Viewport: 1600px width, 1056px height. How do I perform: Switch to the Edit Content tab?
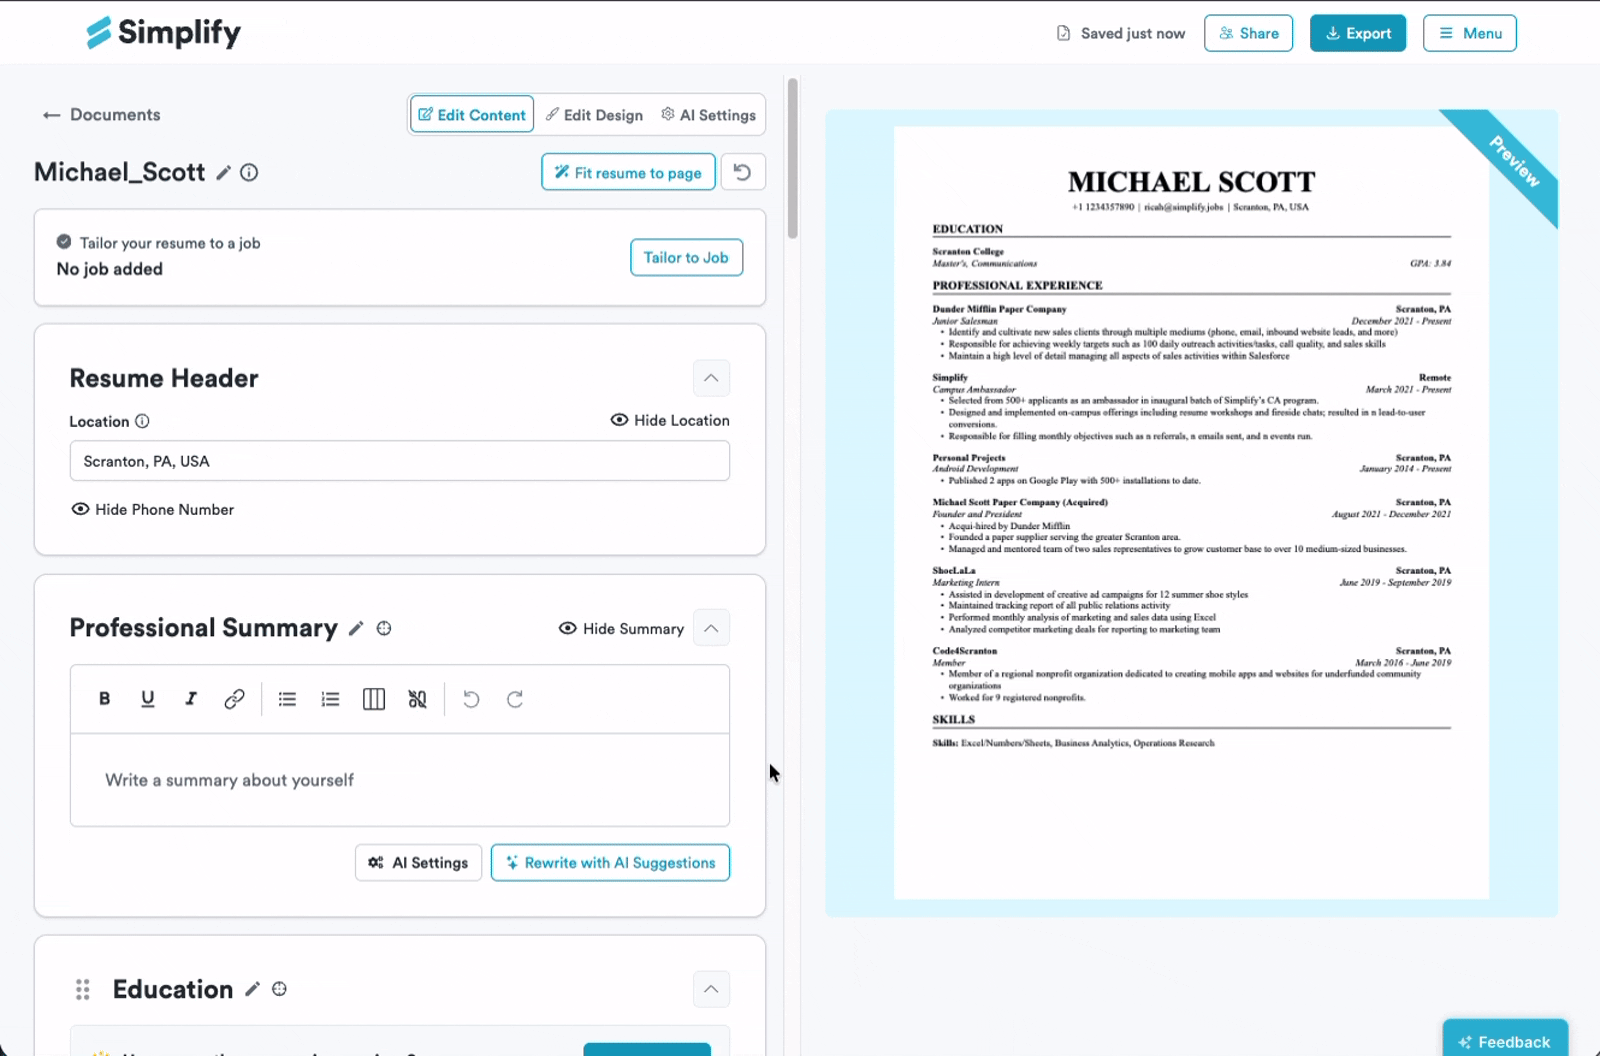472,115
